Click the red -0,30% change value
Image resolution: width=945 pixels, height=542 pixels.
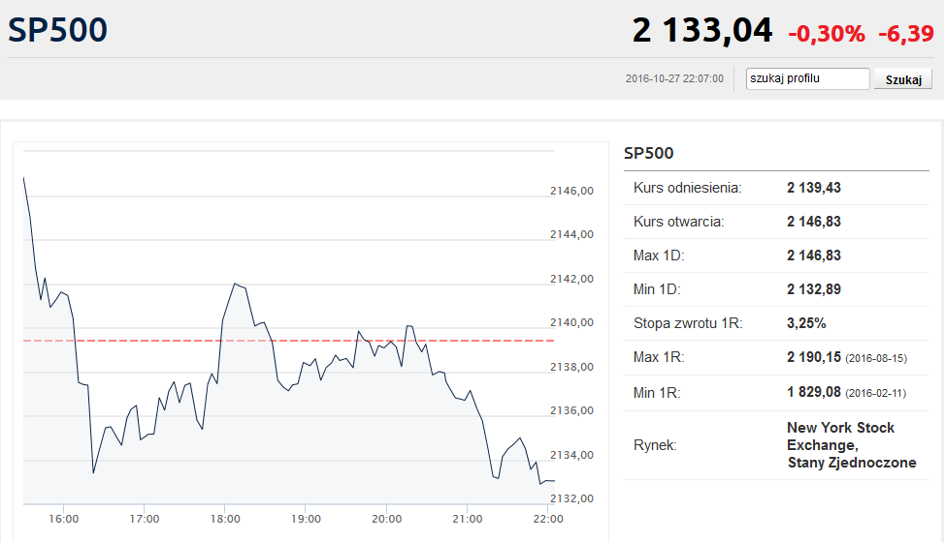pyautogui.click(x=826, y=34)
